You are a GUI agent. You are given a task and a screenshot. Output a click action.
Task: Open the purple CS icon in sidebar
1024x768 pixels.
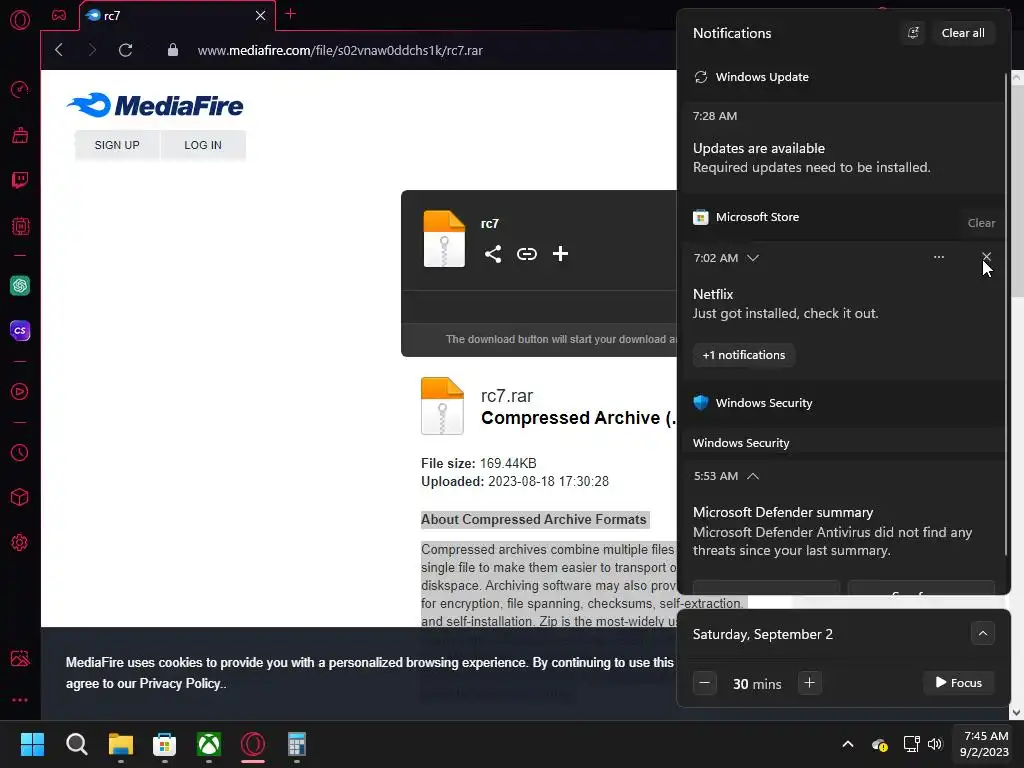[20, 330]
